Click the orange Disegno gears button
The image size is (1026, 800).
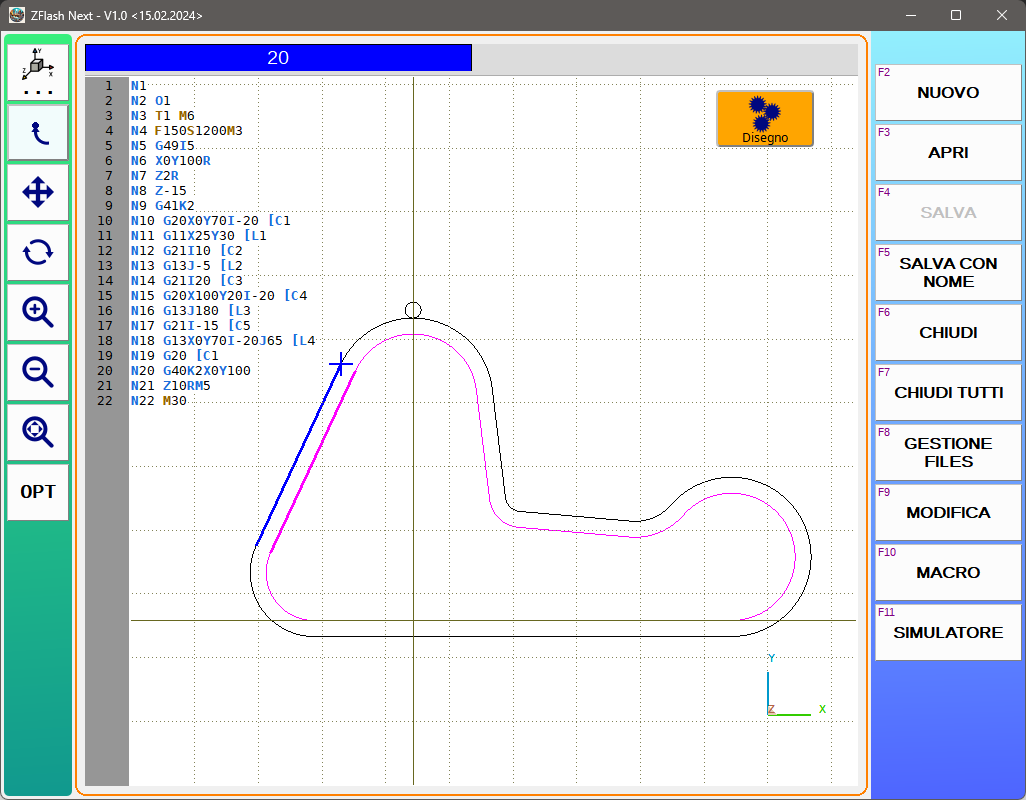tap(765, 119)
